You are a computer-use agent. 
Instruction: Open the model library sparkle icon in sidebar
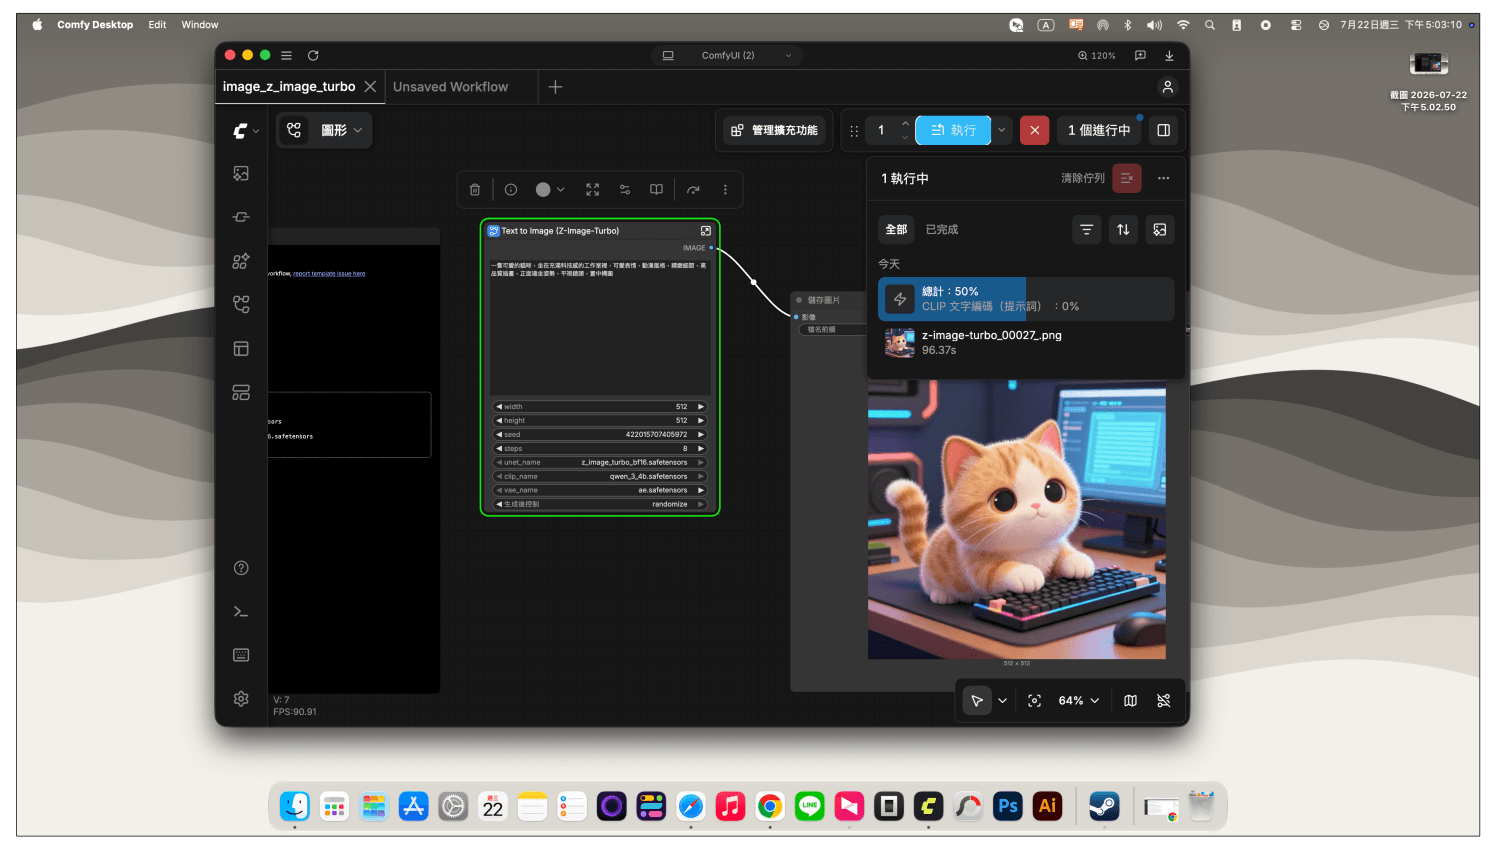tap(241, 261)
